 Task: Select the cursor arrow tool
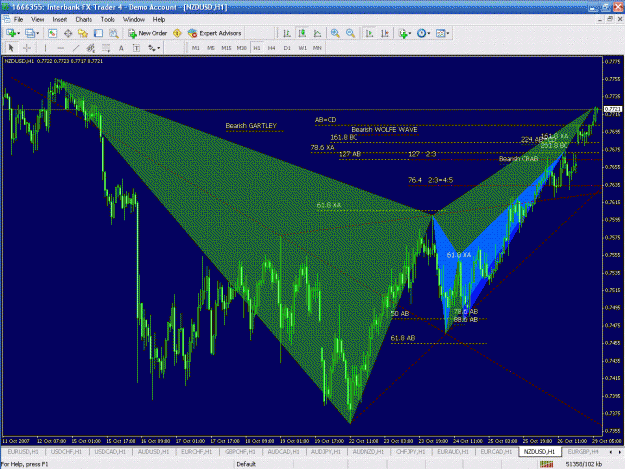click(11, 48)
